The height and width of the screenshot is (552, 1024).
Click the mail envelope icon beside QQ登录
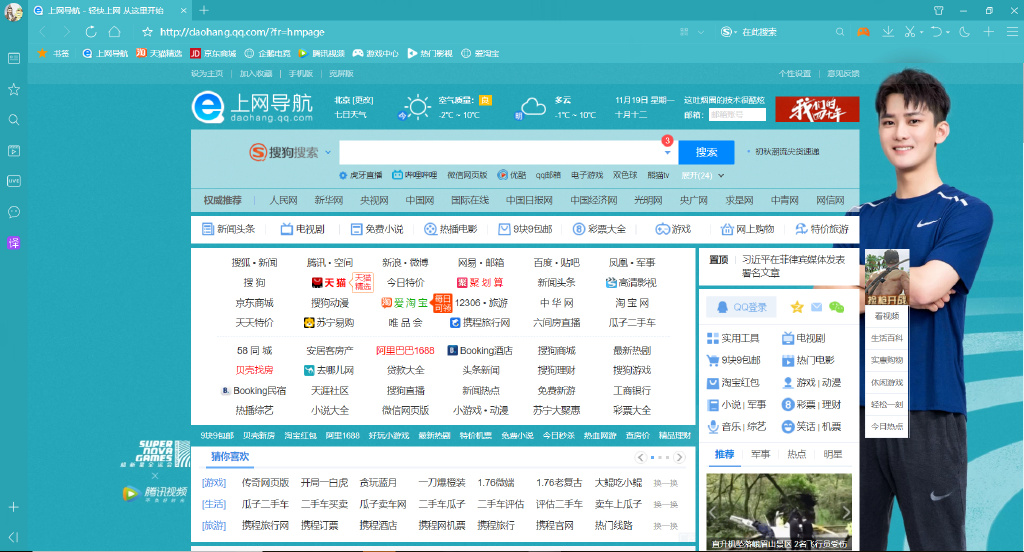[816, 307]
